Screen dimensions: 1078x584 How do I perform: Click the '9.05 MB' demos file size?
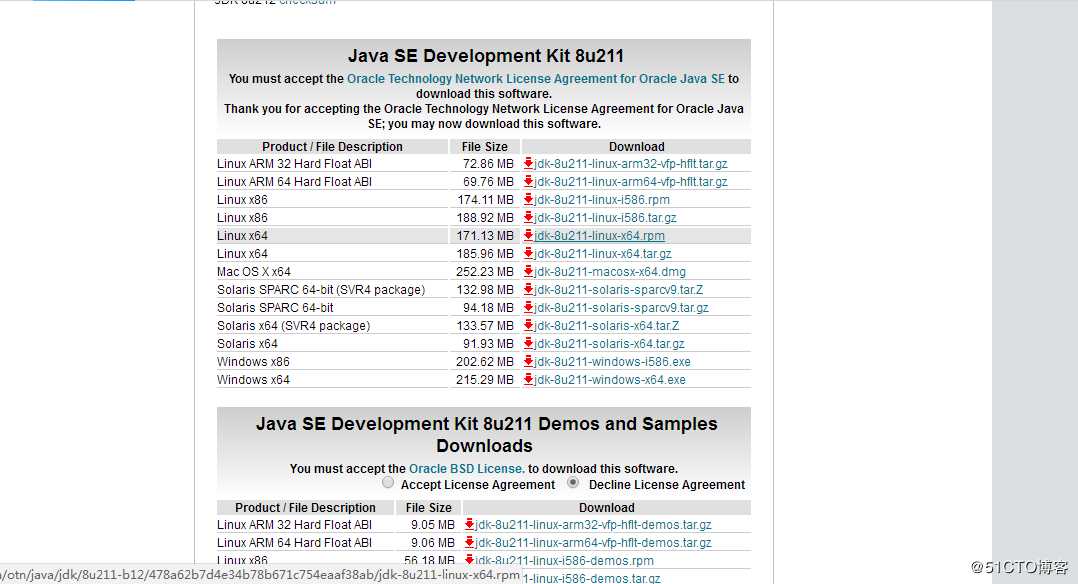(432, 524)
